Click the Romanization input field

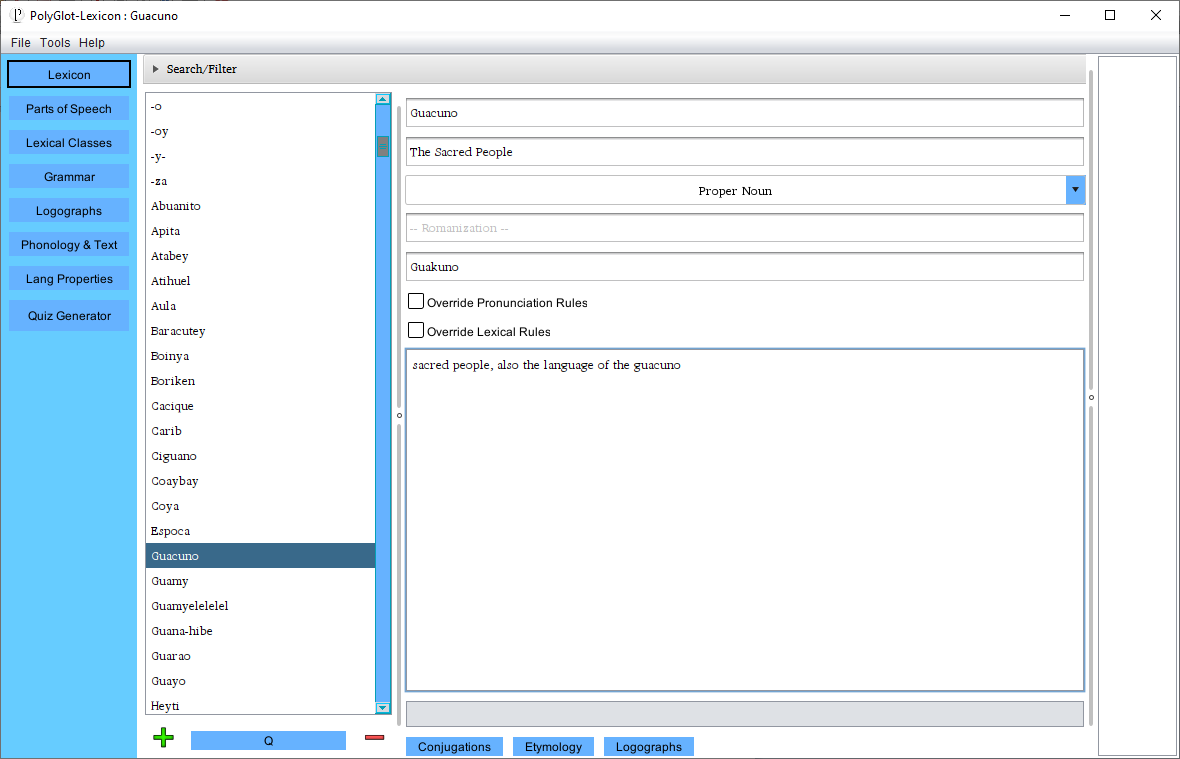coord(744,228)
